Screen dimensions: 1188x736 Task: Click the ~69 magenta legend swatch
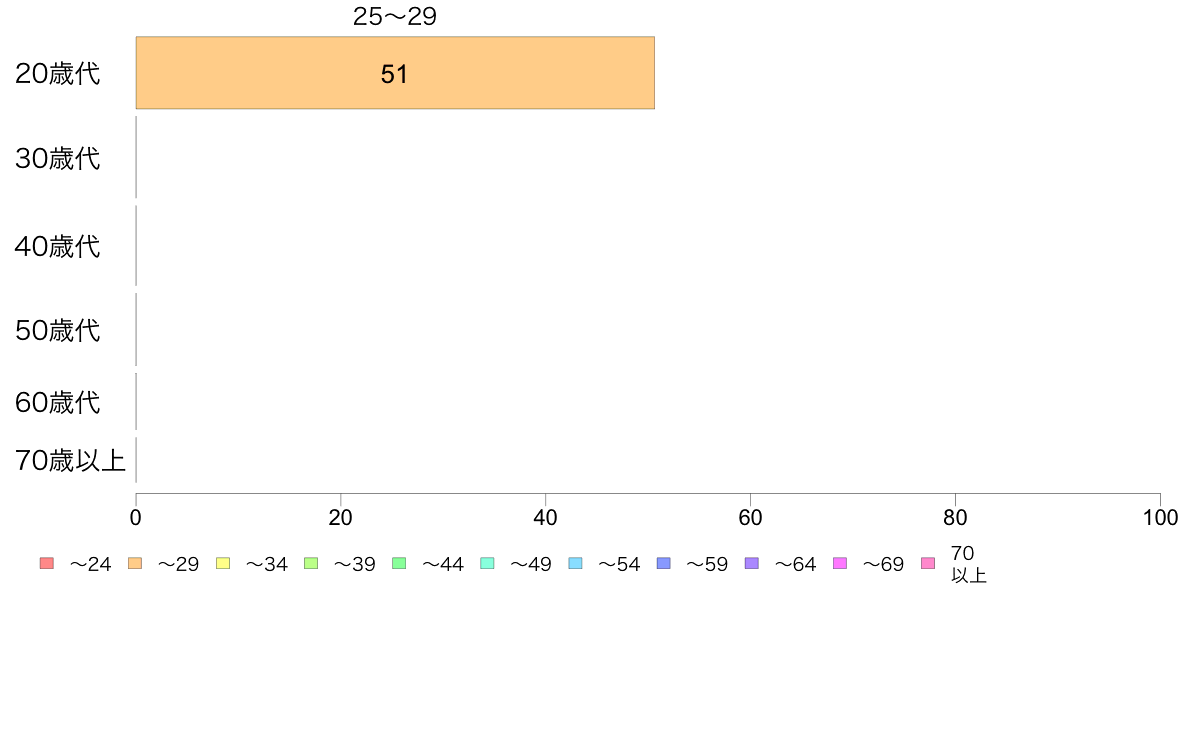click(x=839, y=563)
